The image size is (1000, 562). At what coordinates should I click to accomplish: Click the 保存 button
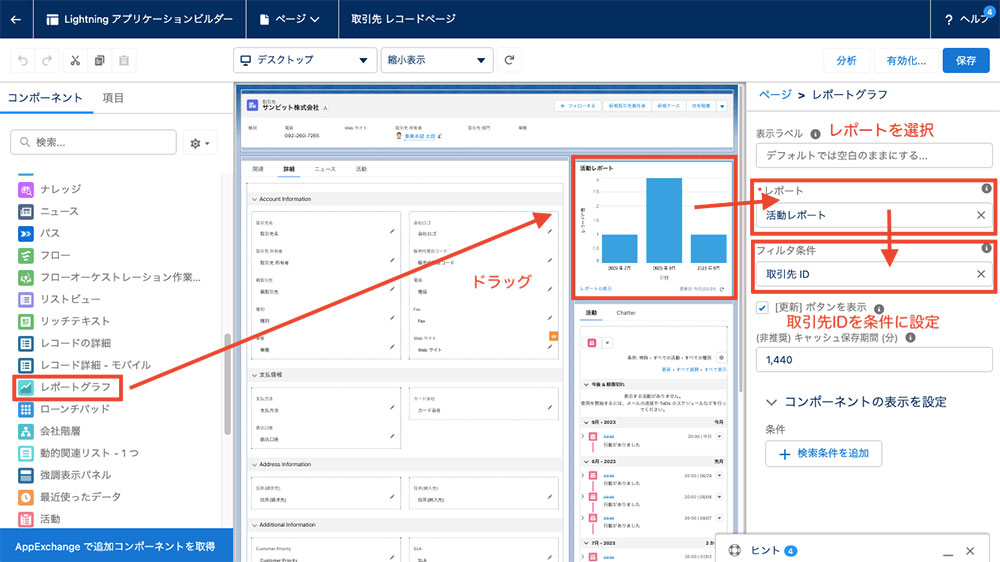click(965, 60)
